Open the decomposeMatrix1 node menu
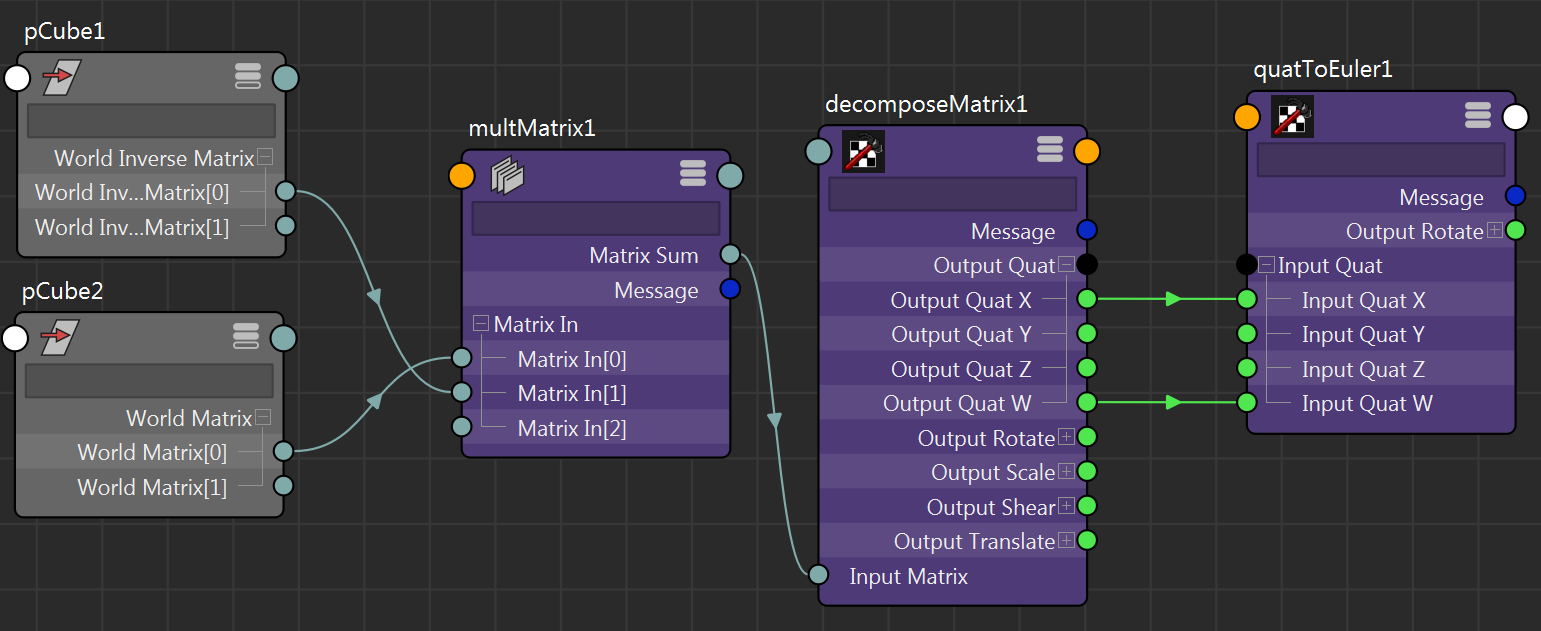Screen dimensions: 1541x631 (x=1049, y=149)
